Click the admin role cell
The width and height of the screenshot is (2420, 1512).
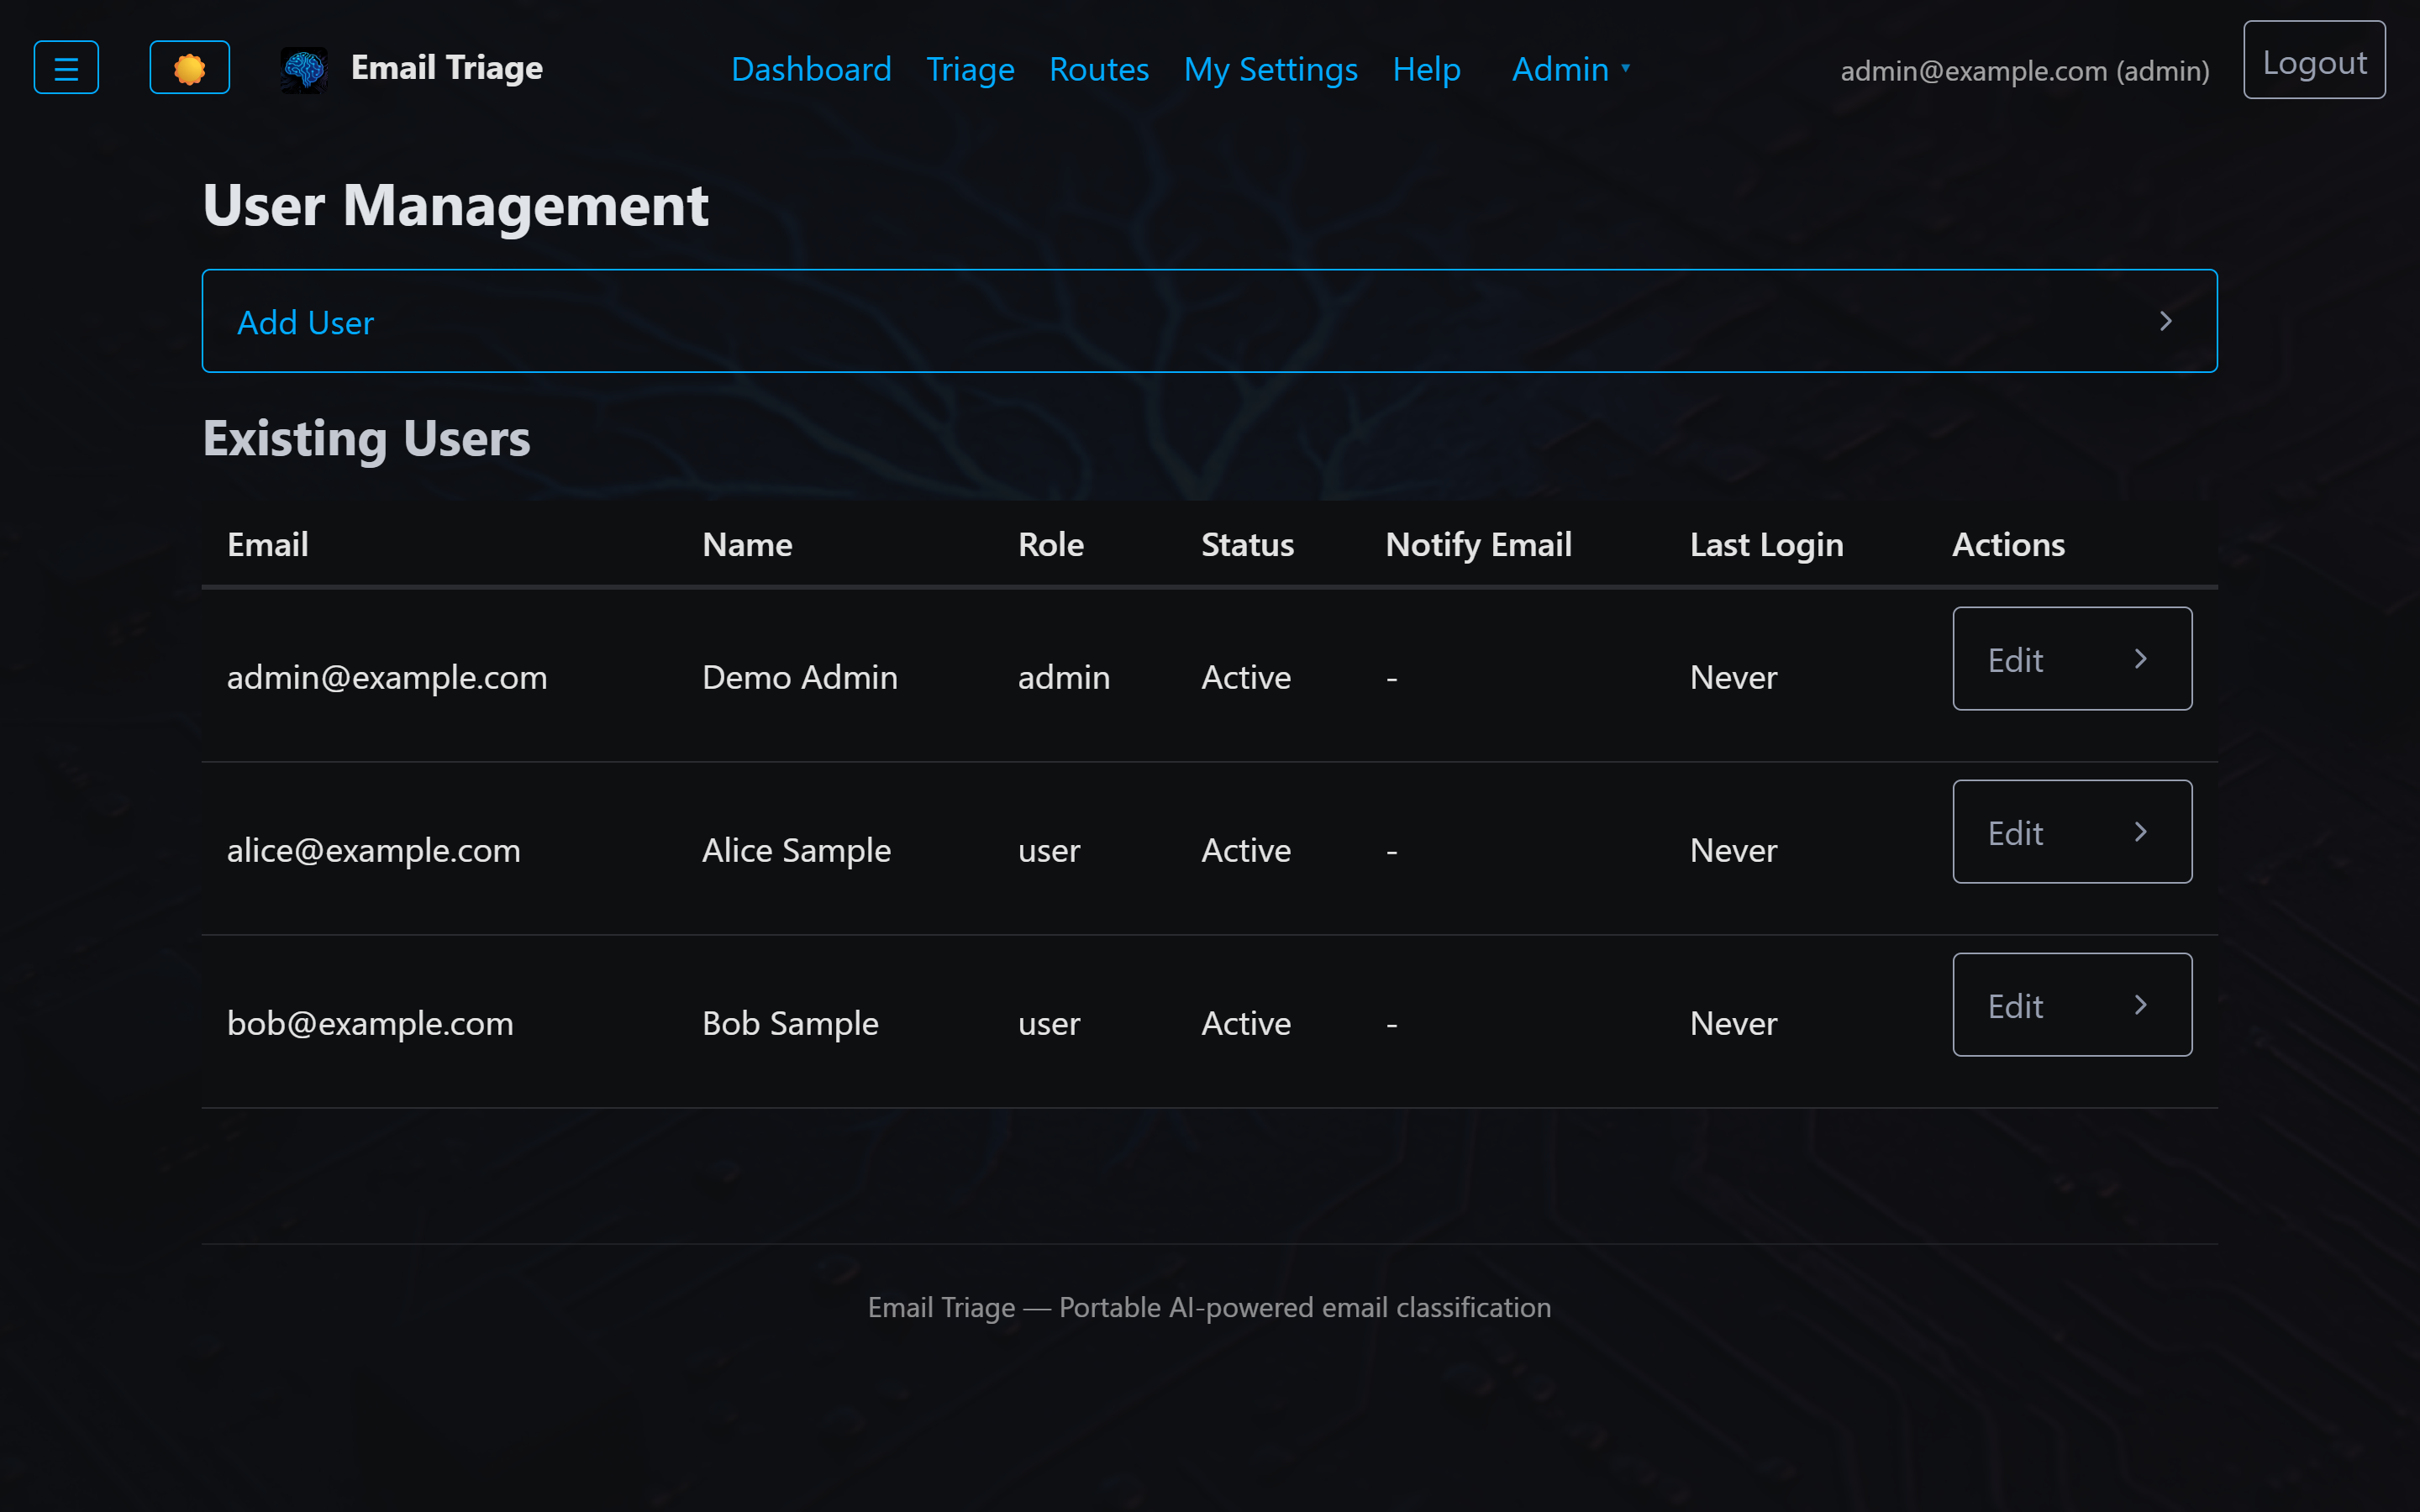point(1064,678)
